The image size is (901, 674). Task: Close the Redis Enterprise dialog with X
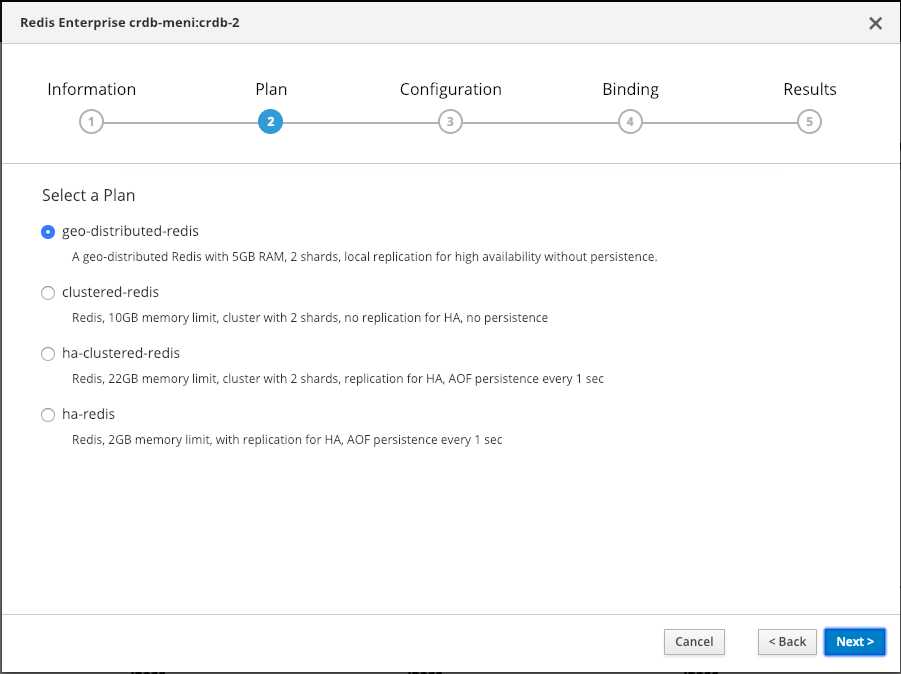pos(875,23)
